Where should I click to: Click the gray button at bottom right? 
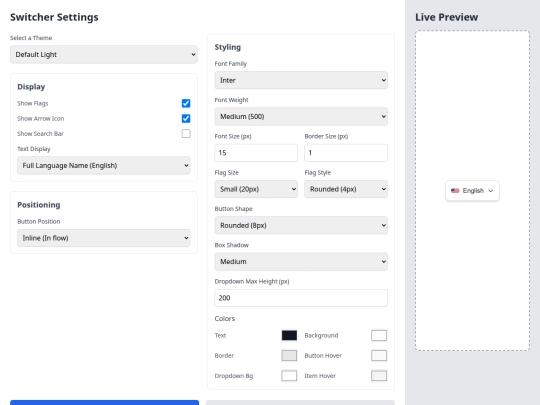coord(300,403)
